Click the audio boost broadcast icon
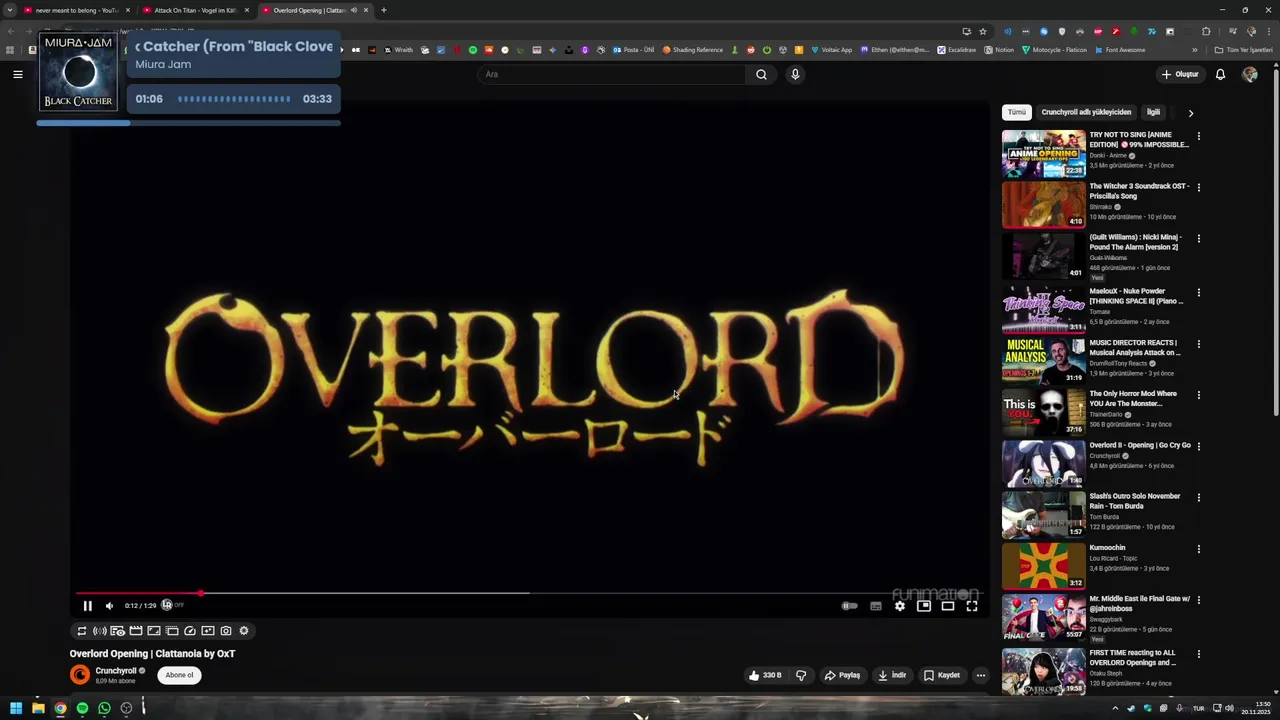 [x=100, y=631]
